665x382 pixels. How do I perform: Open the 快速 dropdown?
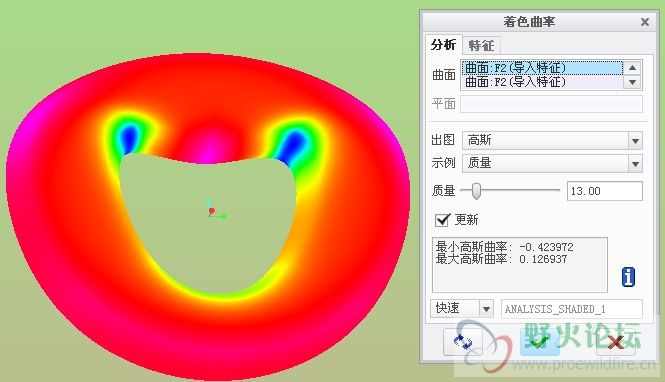point(461,309)
